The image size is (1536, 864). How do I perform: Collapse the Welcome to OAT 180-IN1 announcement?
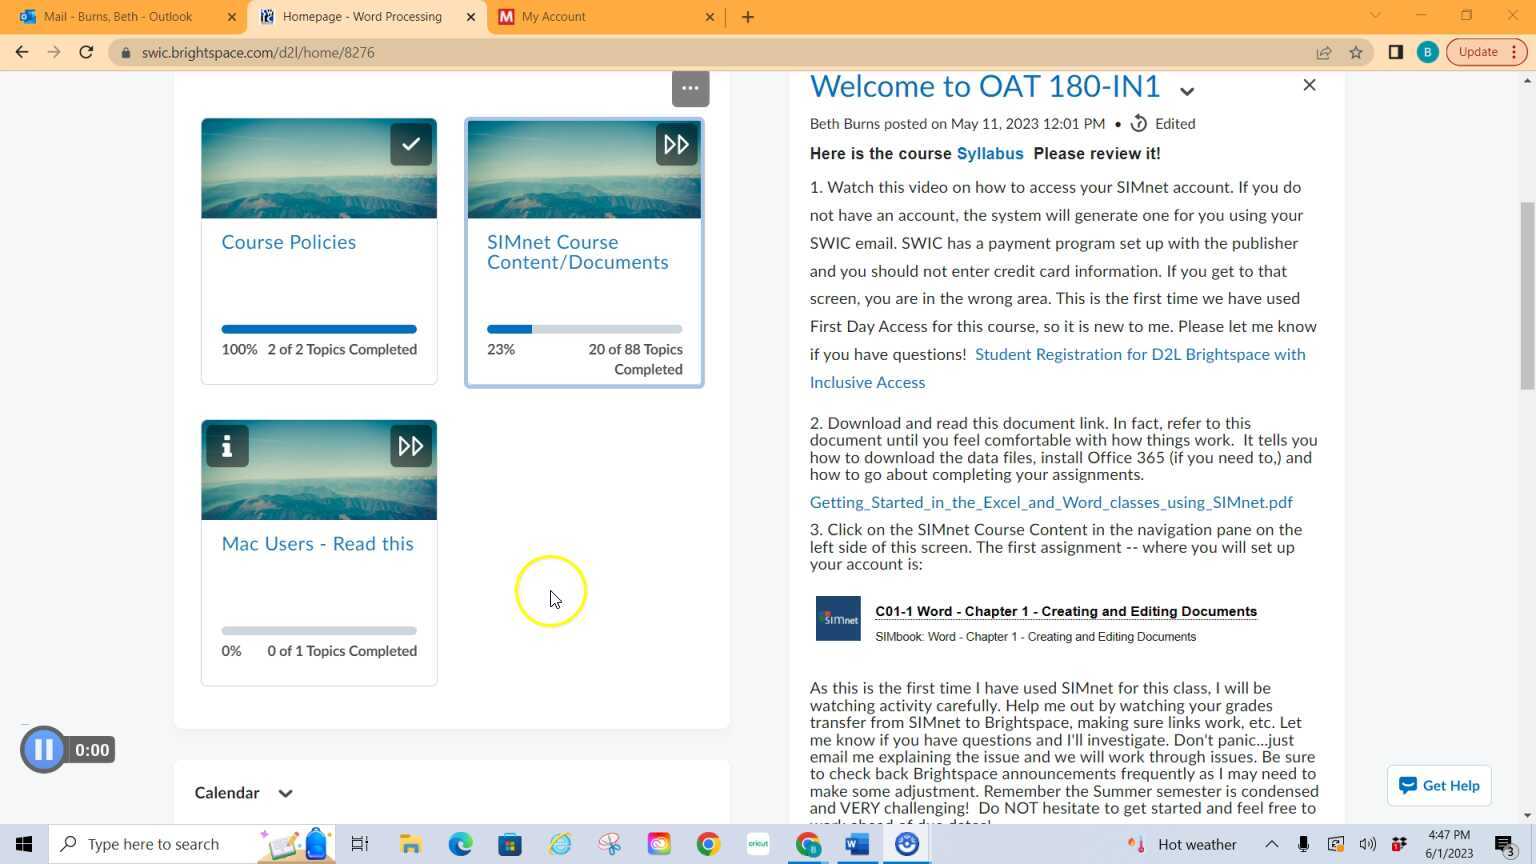(x=1186, y=90)
